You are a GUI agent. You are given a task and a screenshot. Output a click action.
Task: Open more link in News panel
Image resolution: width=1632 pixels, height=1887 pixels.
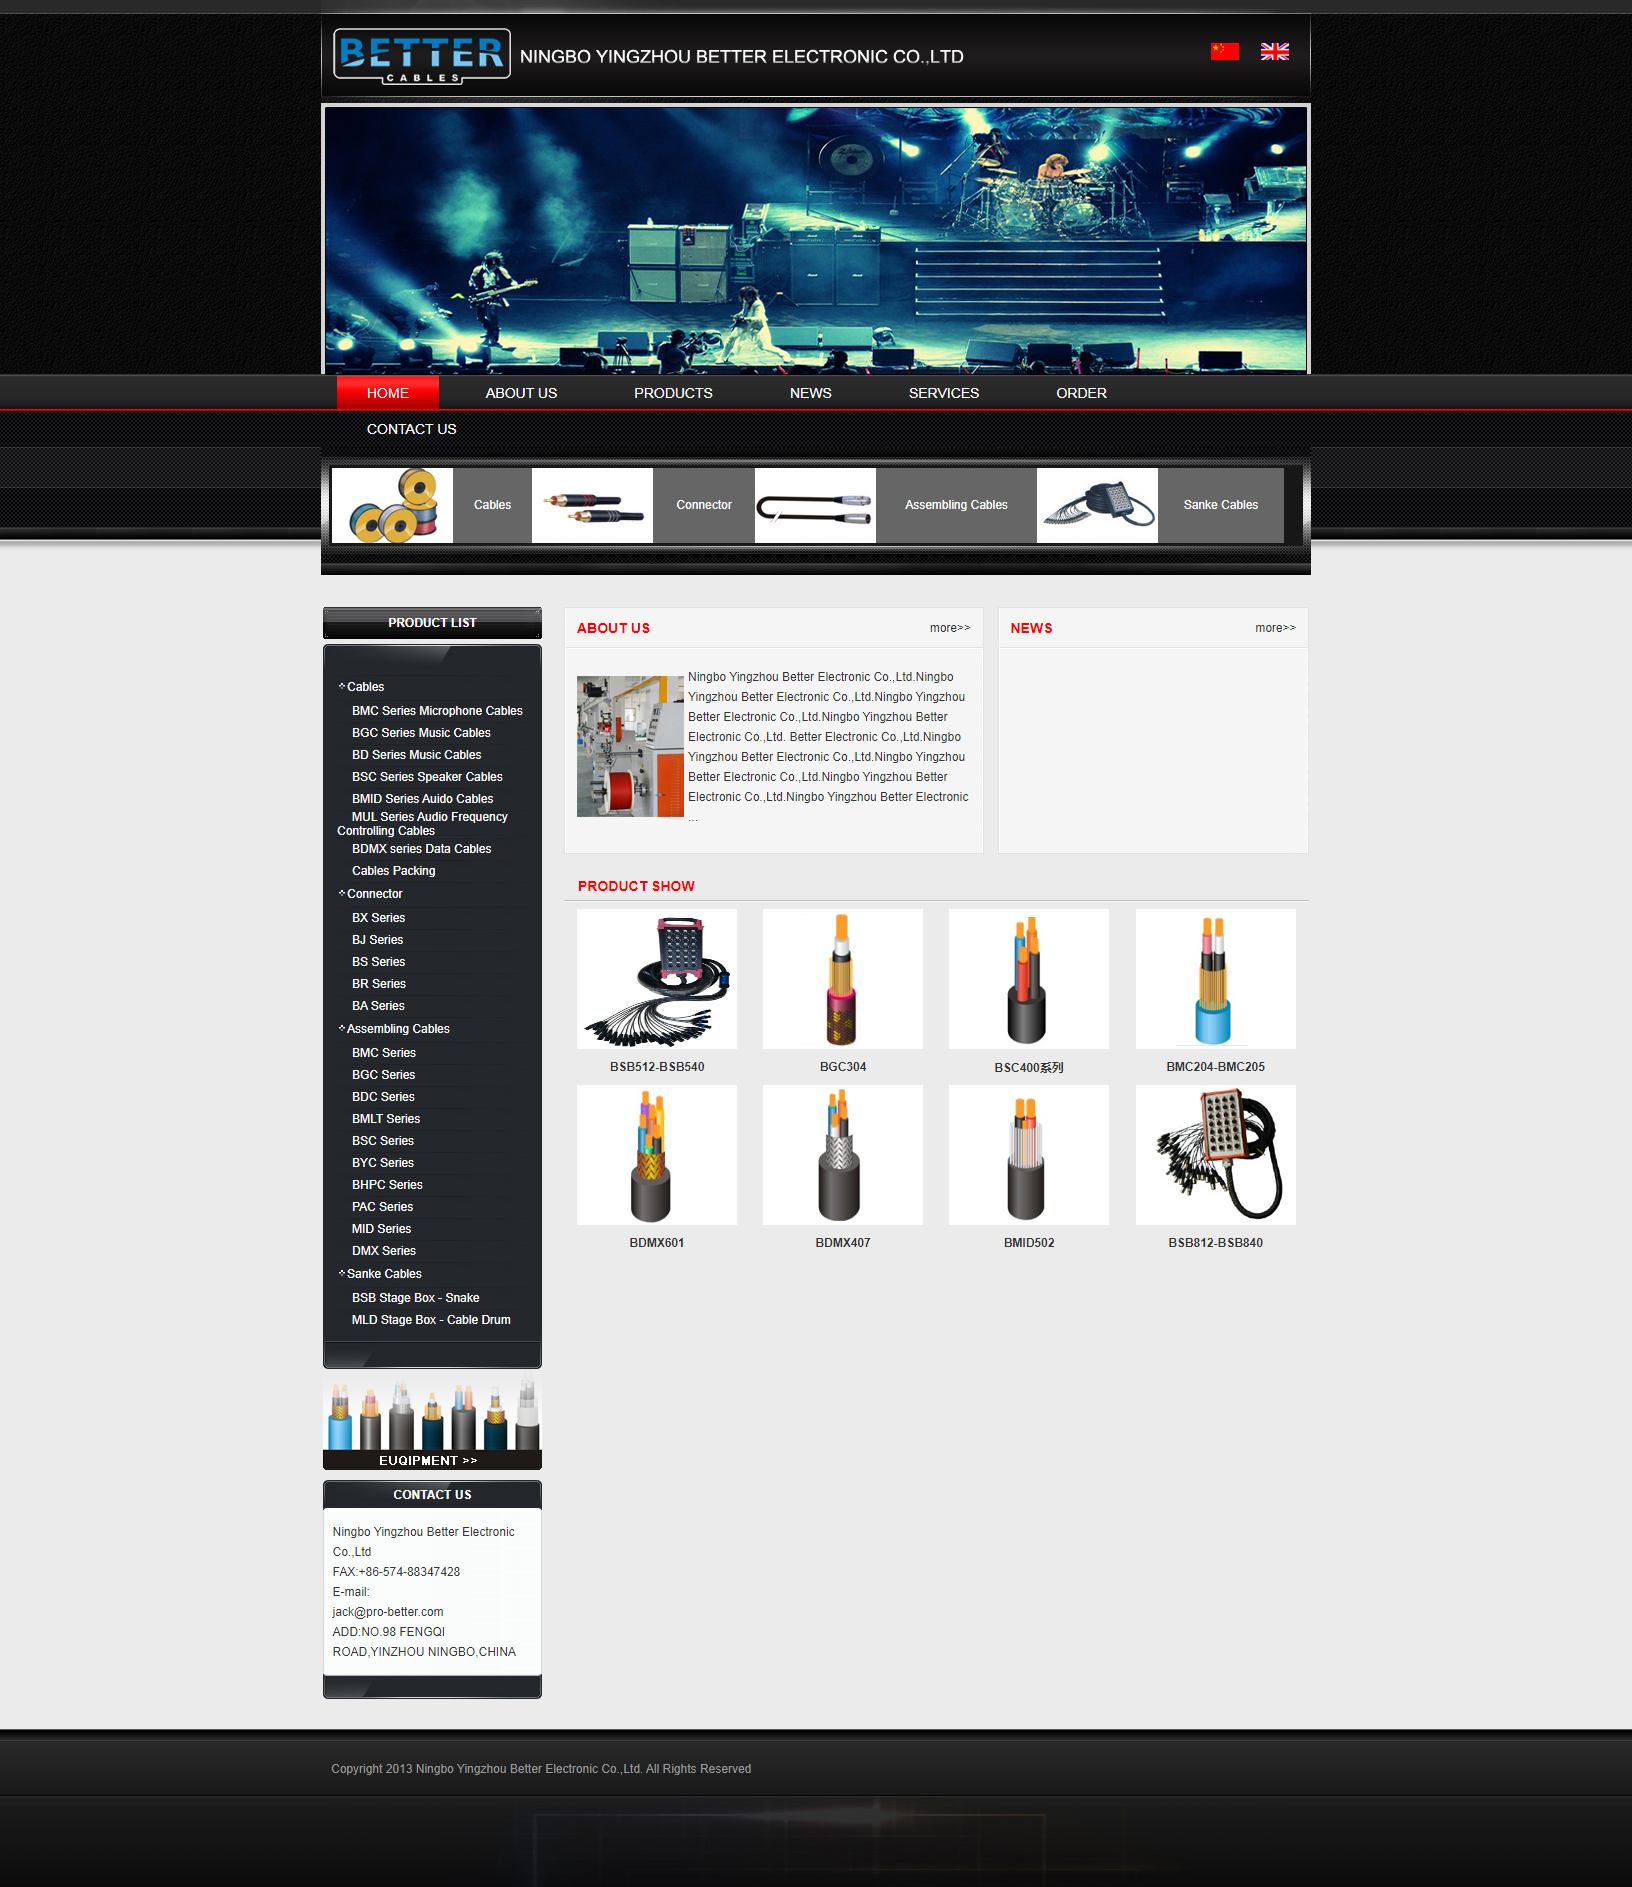tap(1275, 628)
